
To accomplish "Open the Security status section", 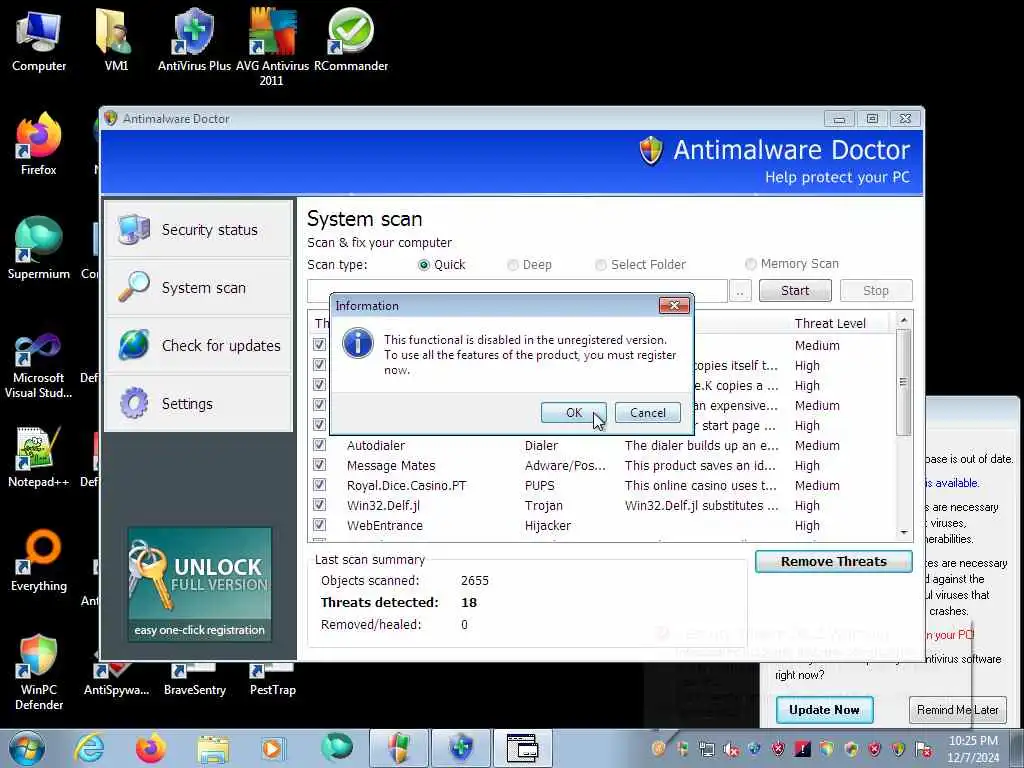I will click(x=199, y=229).
